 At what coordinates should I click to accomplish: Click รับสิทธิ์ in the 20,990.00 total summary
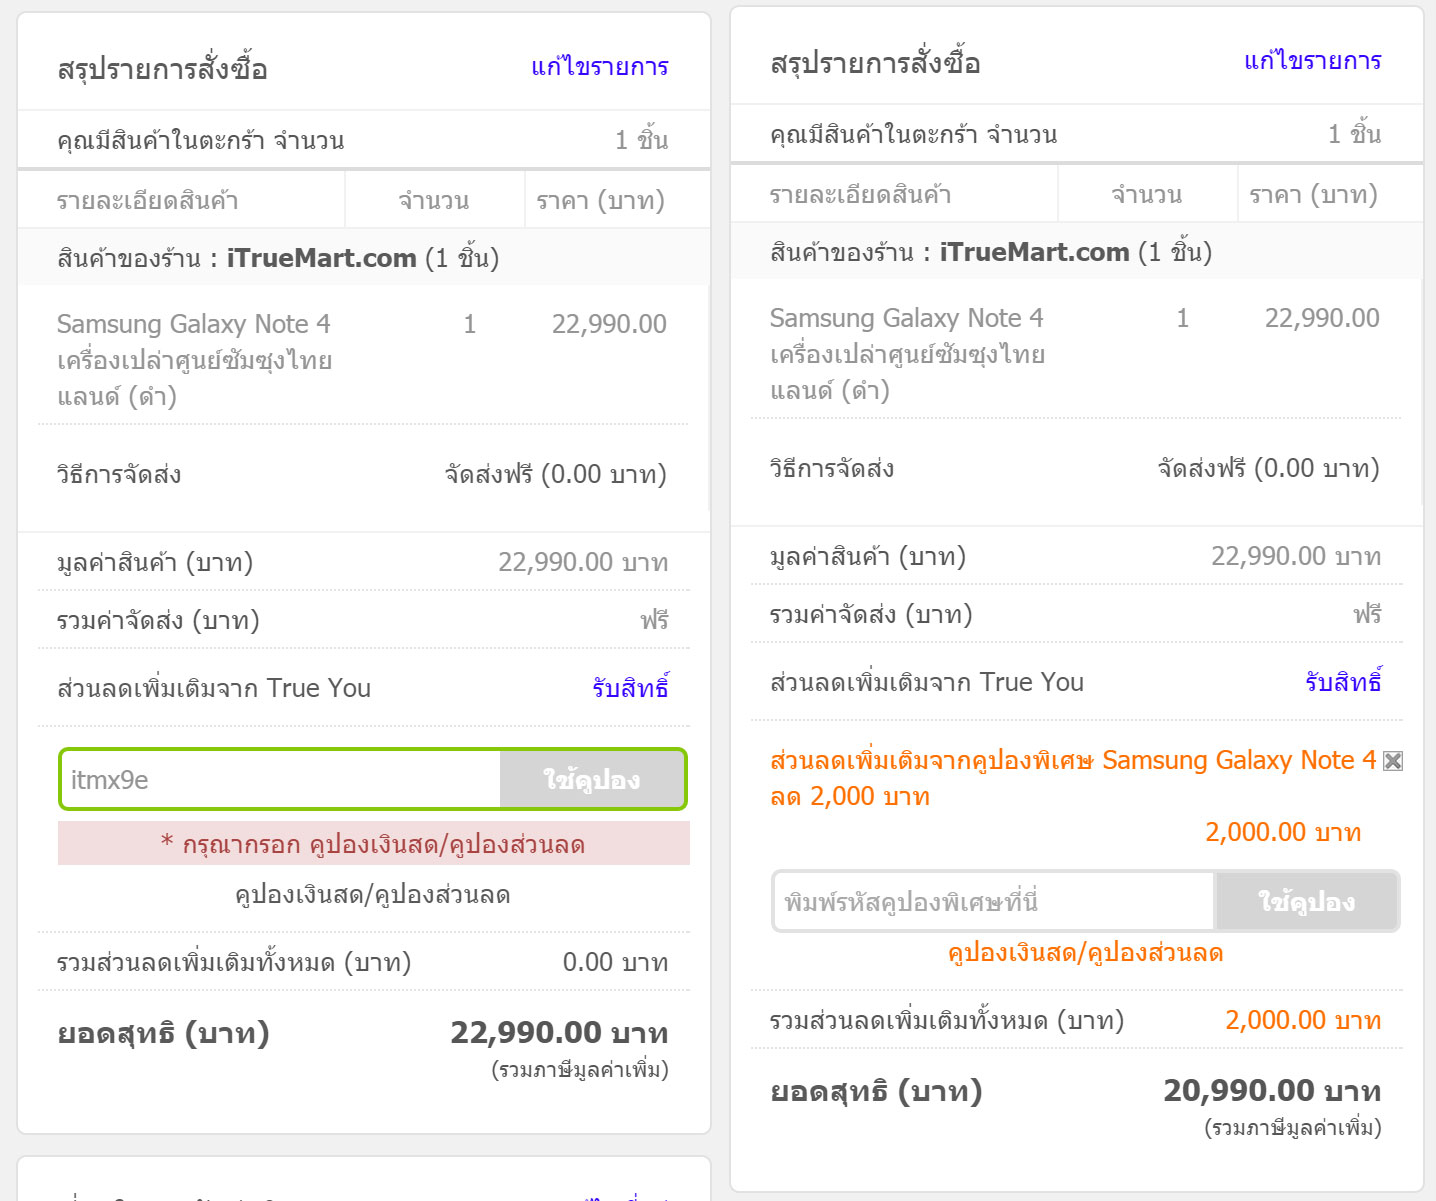click(x=1342, y=682)
